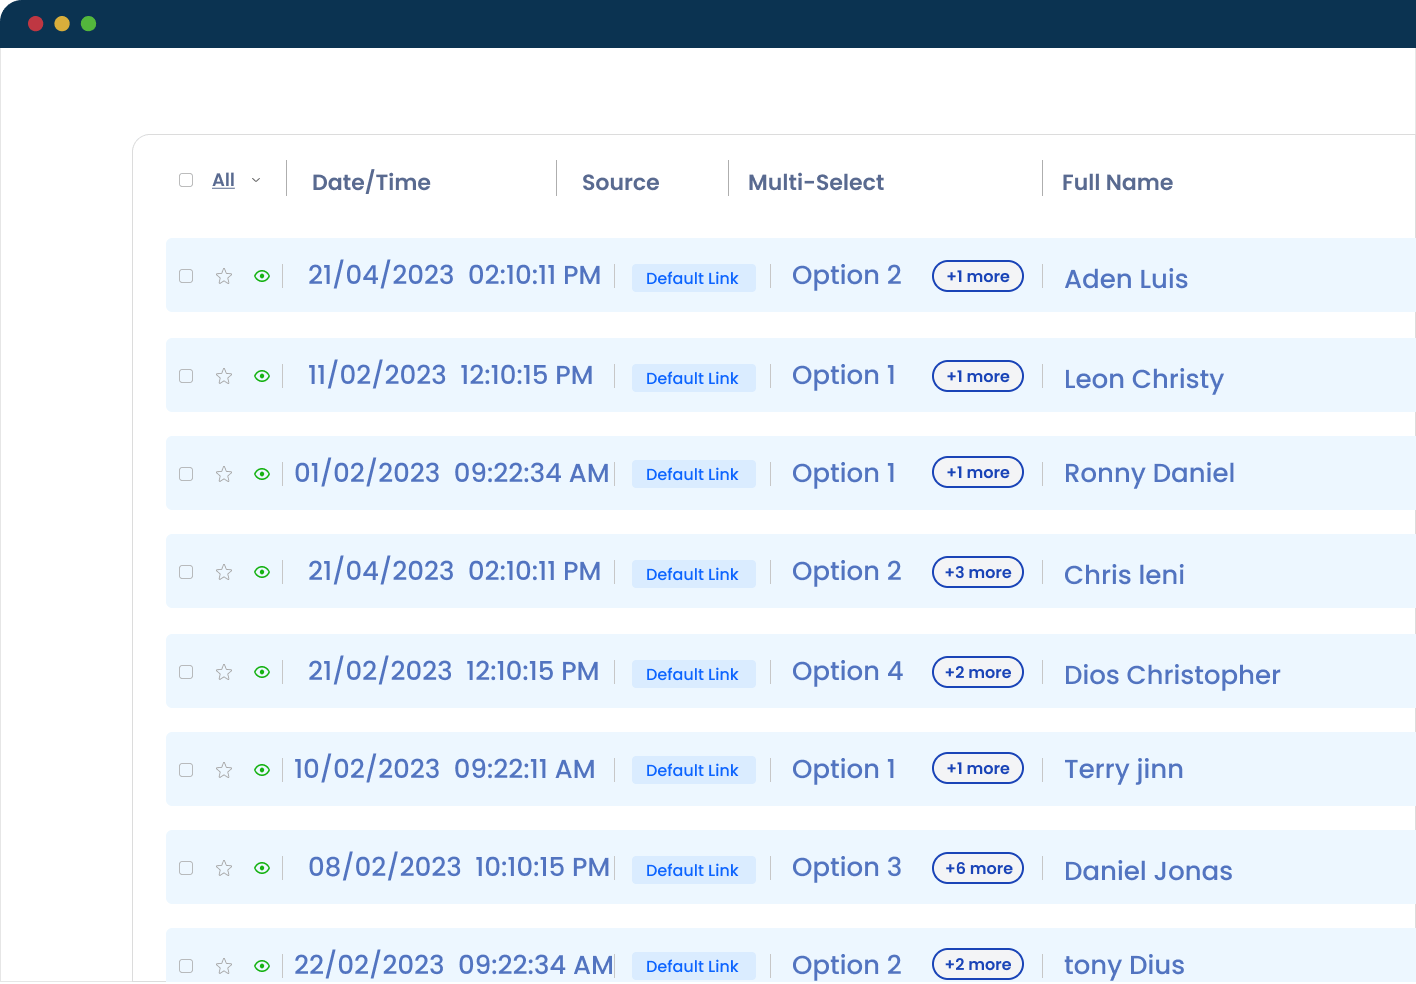Expand +3 more for Chris leni
This screenshot has height=984, width=1416.
tap(978, 572)
